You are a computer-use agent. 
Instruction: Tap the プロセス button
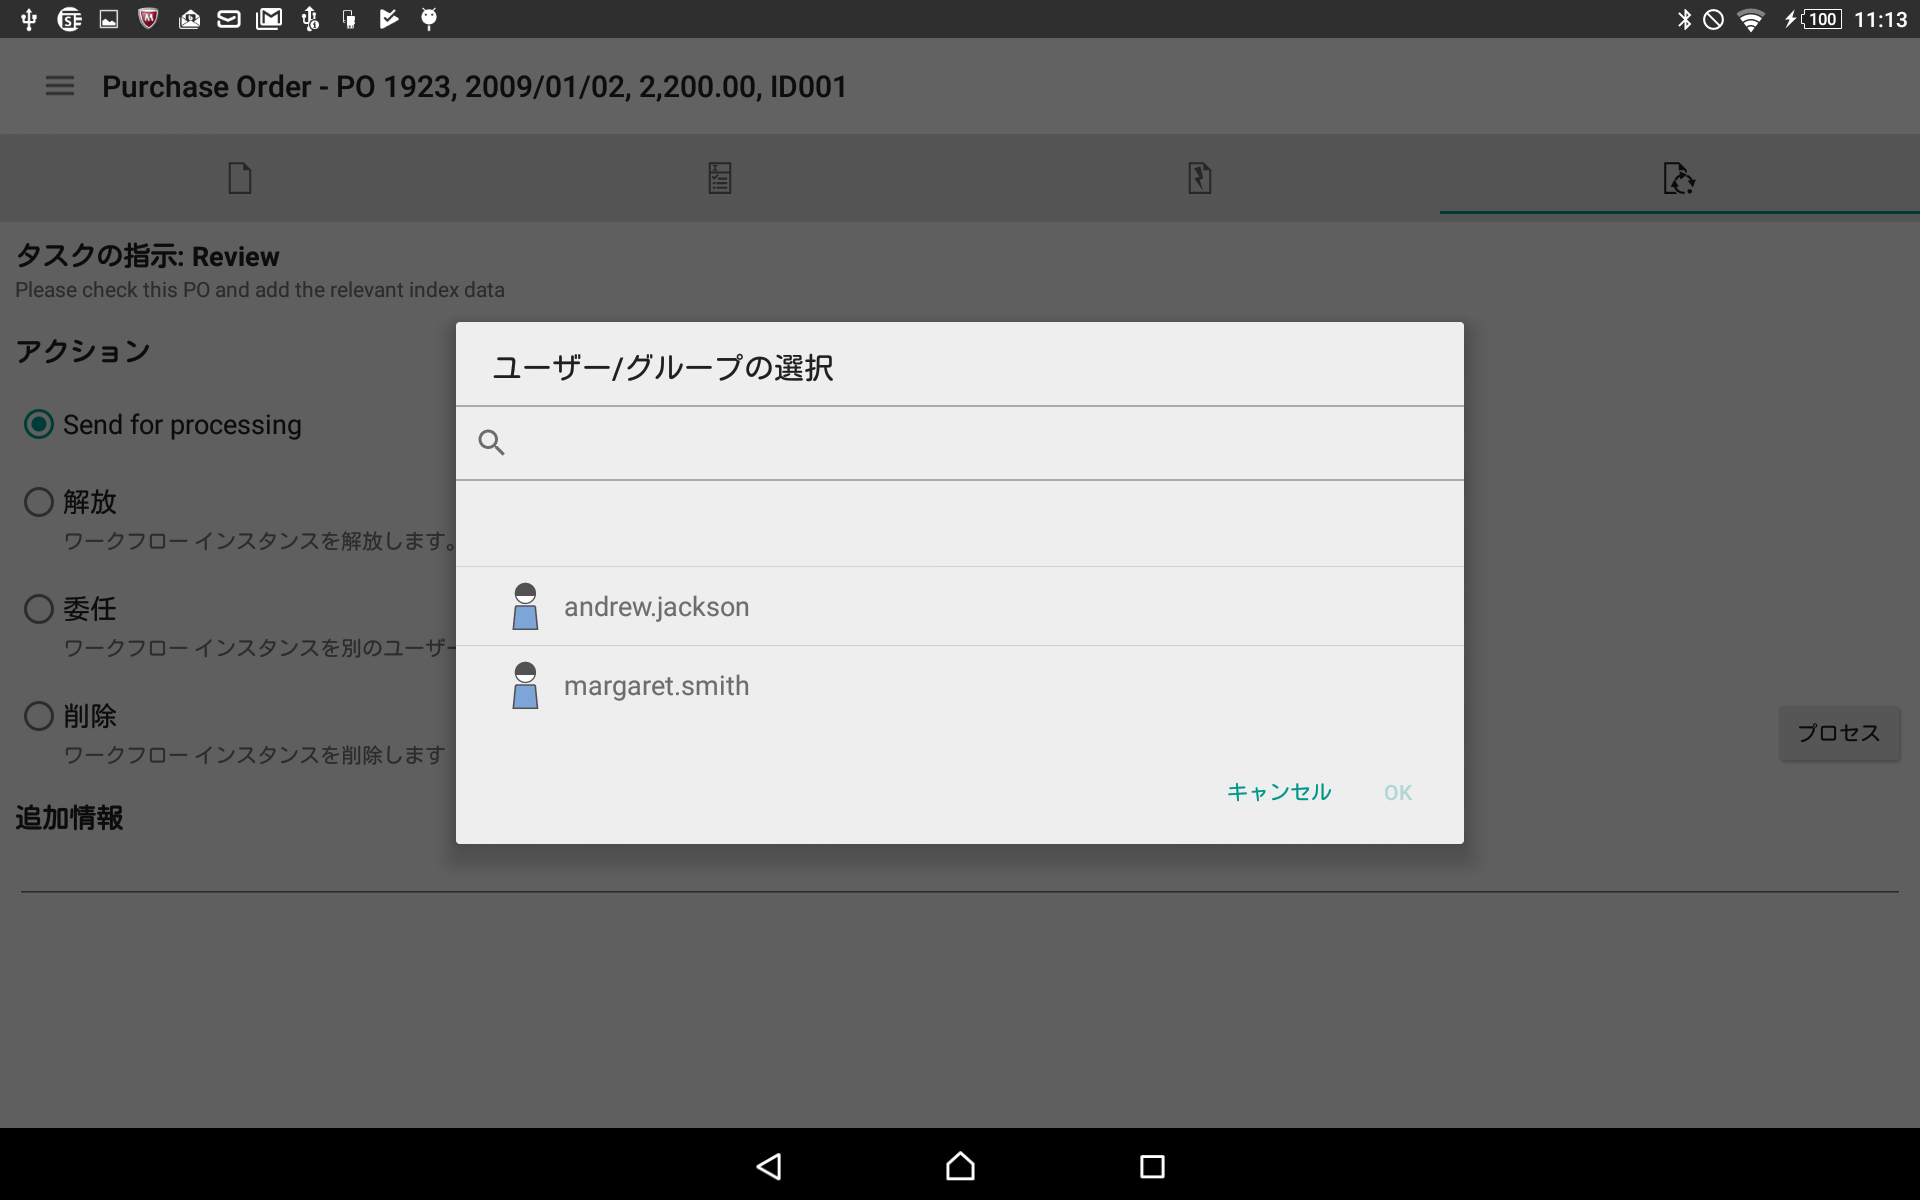coord(1839,733)
